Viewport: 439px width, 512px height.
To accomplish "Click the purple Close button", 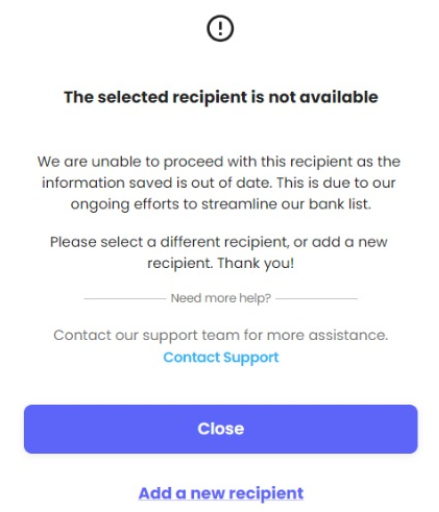I will 220,429.
